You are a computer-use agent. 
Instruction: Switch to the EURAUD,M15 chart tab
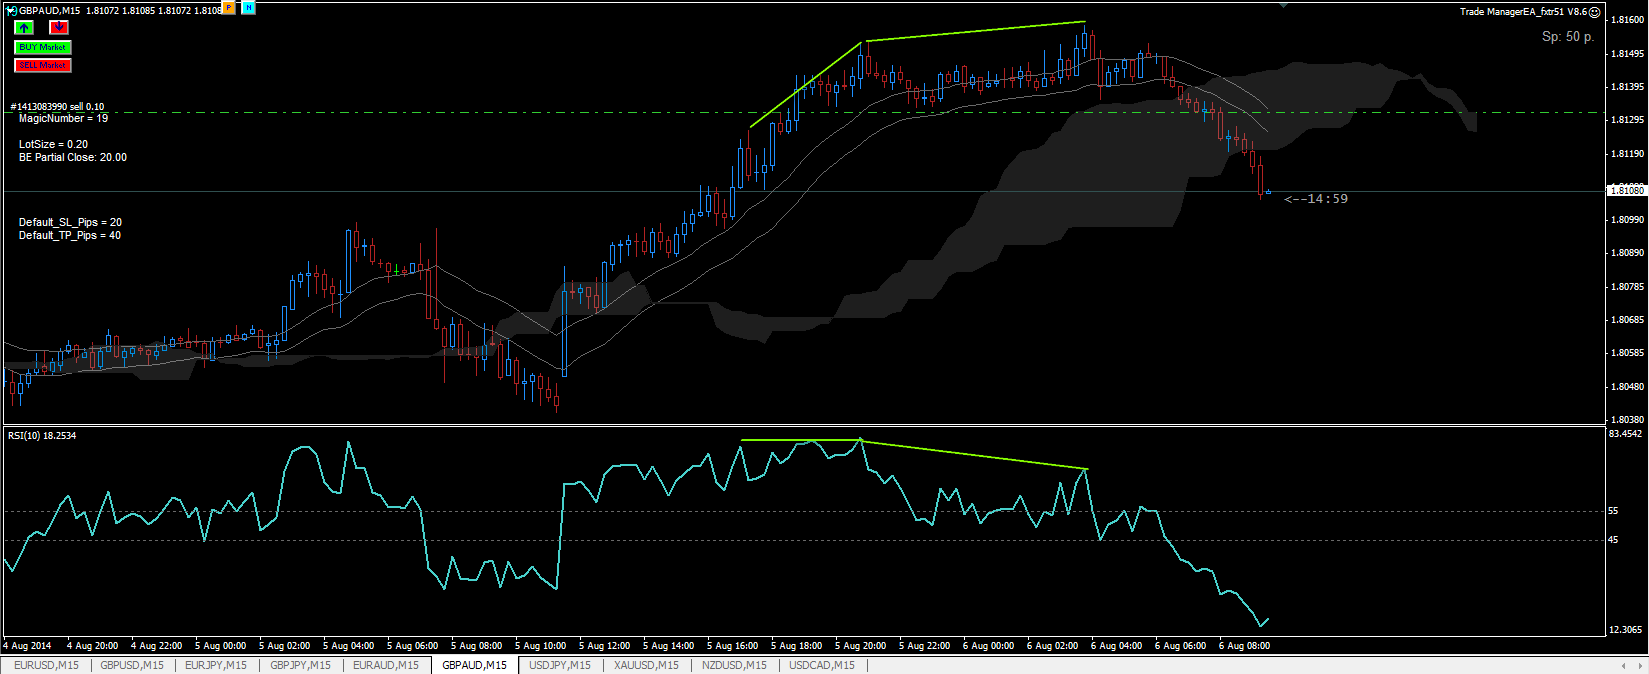pos(386,665)
